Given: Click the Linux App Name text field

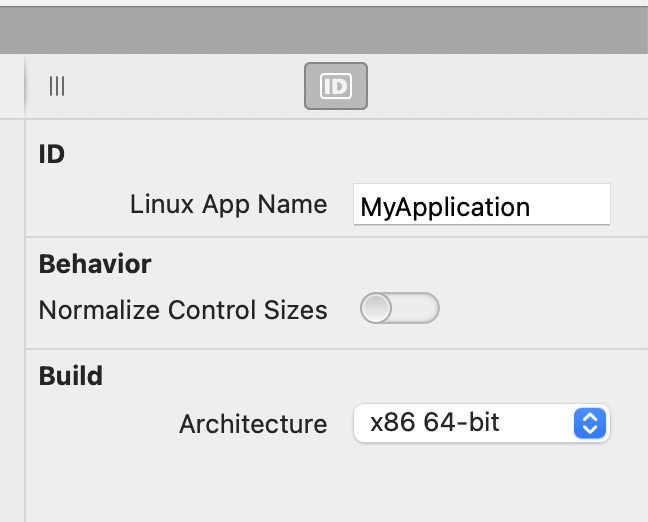Looking at the screenshot, I should pos(481,207).
